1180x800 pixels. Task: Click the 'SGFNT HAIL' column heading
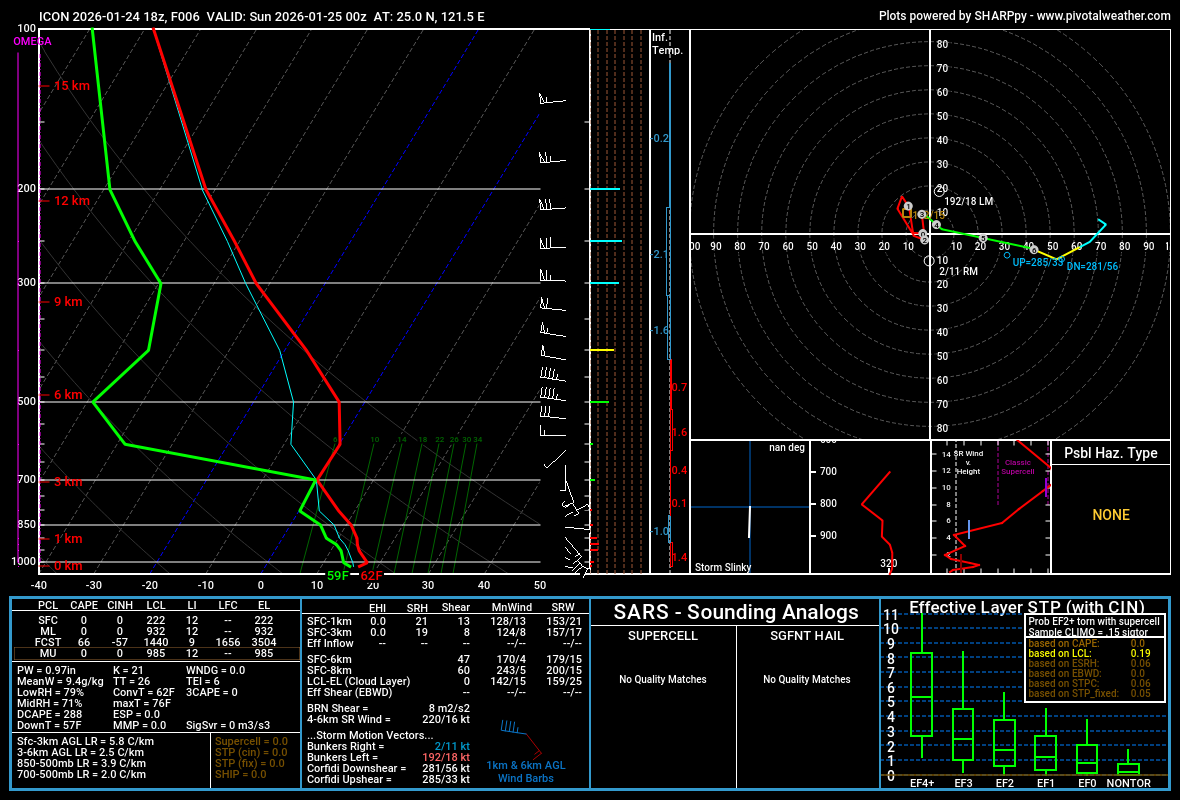click(x=806, y=636)
